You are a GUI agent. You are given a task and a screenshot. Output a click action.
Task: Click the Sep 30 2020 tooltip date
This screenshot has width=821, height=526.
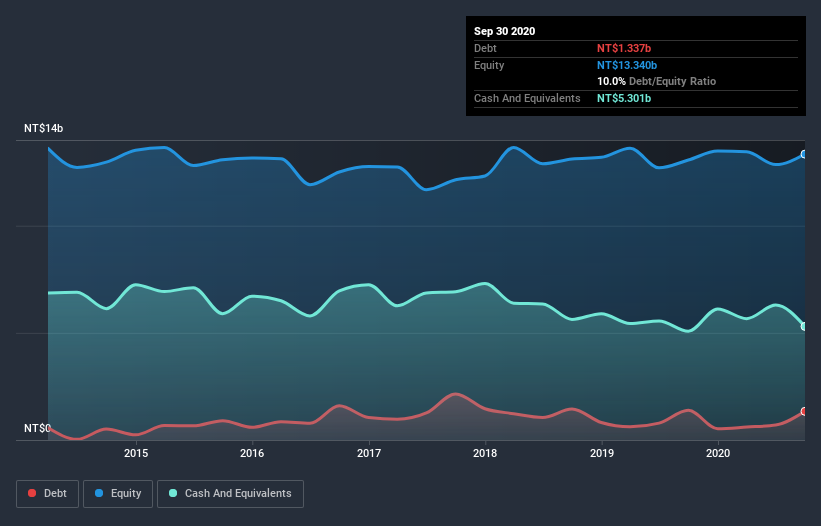[x=504, y=31]
